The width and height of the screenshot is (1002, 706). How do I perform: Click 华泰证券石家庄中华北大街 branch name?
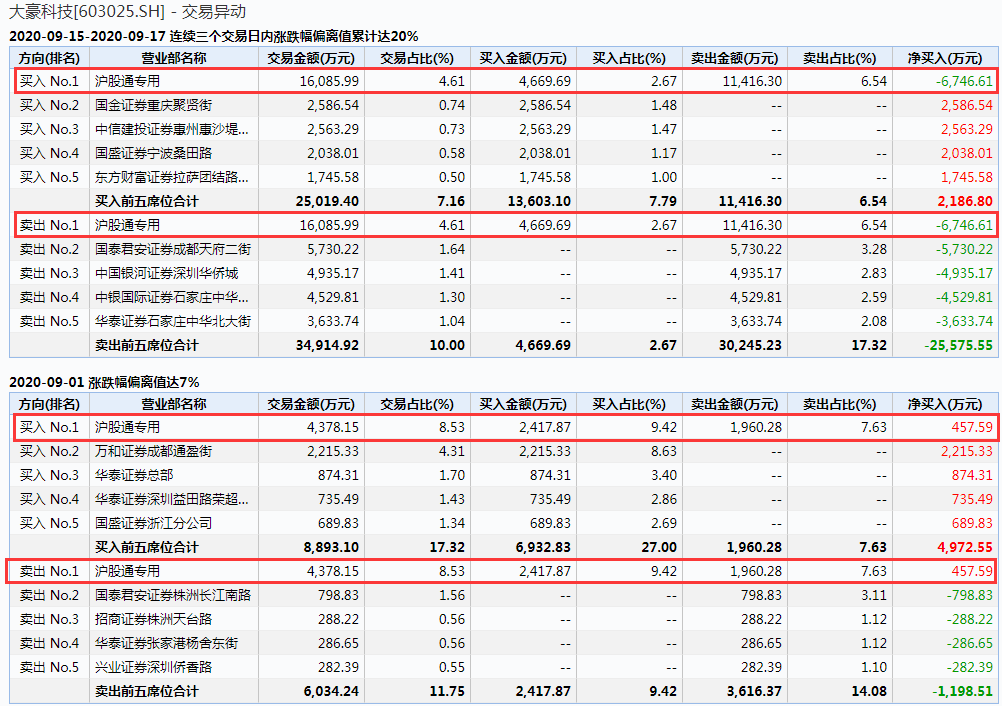tap(173, 321)
